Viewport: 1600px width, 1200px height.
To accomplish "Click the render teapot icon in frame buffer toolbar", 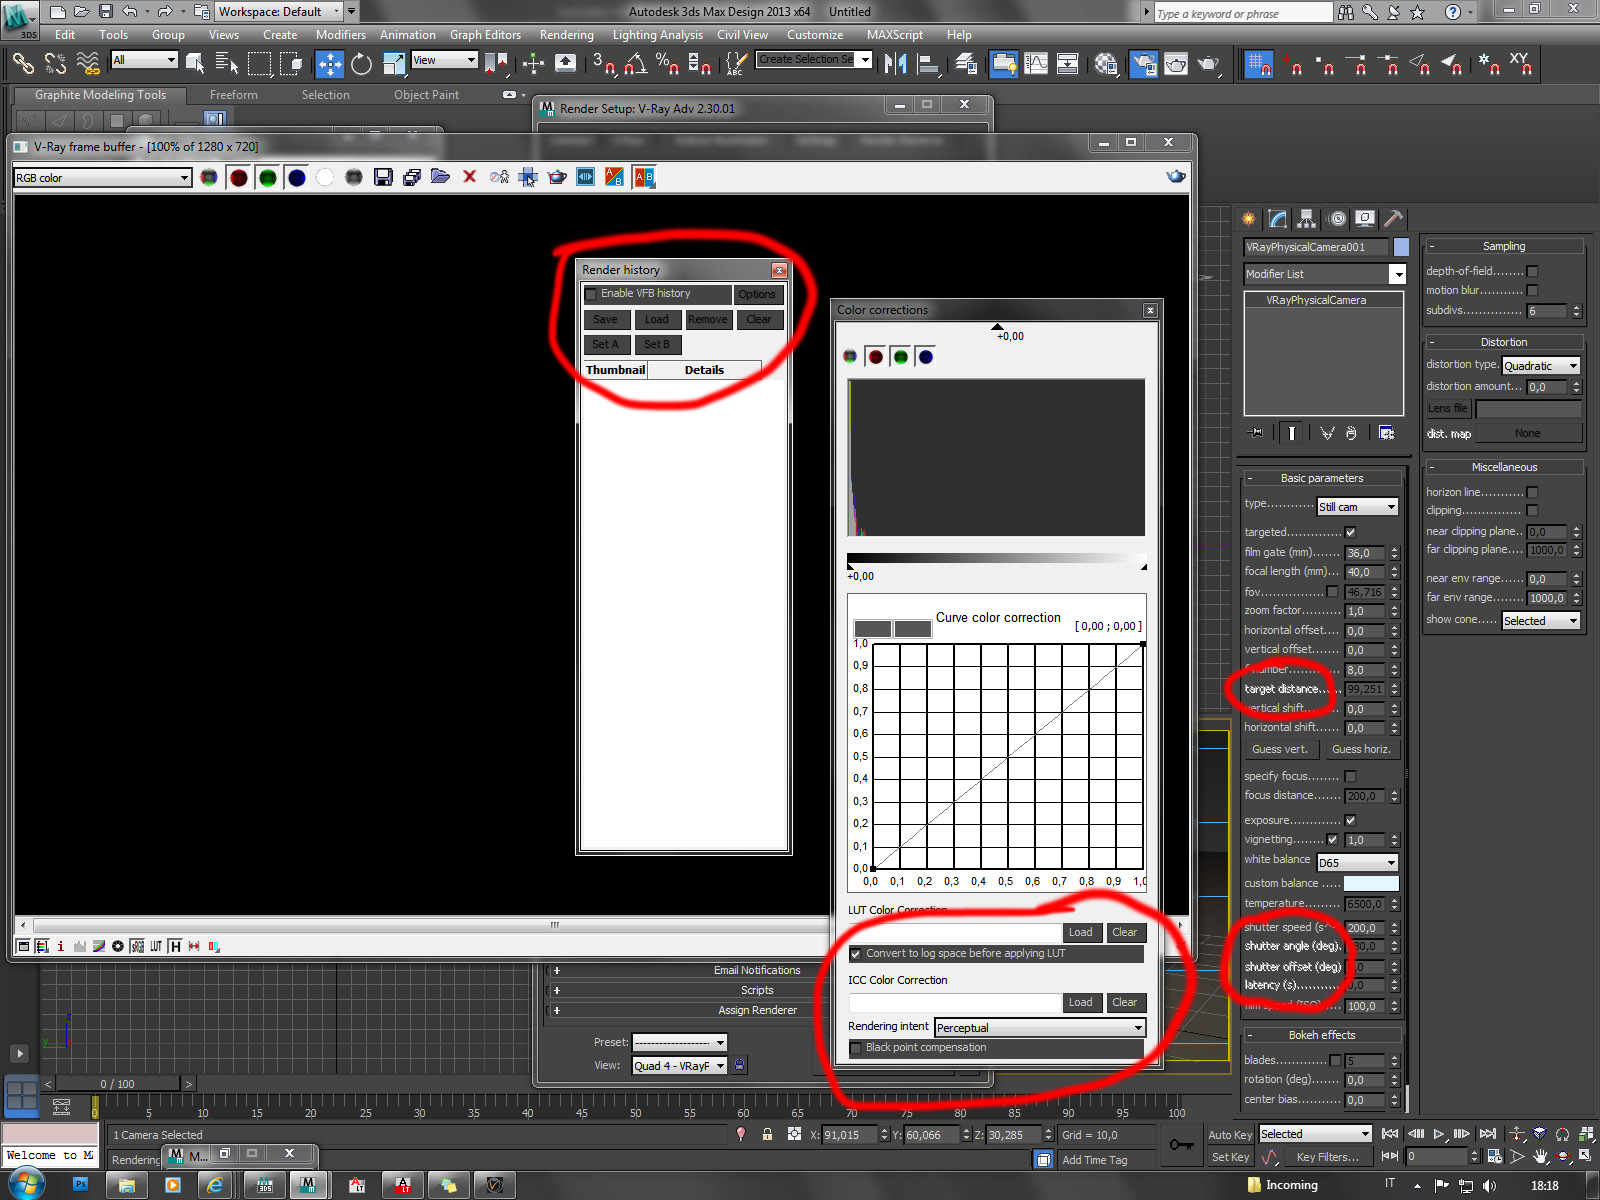I will pyautogui.click(x=557, y=177).
